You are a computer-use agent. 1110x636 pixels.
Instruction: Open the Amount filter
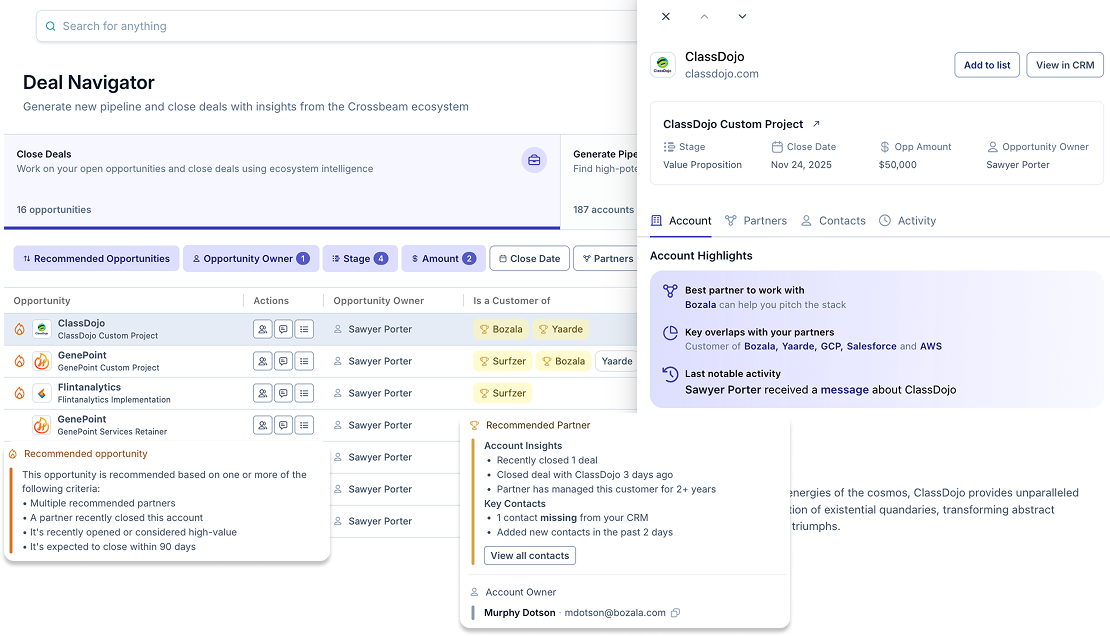click(x=444, y=259)
